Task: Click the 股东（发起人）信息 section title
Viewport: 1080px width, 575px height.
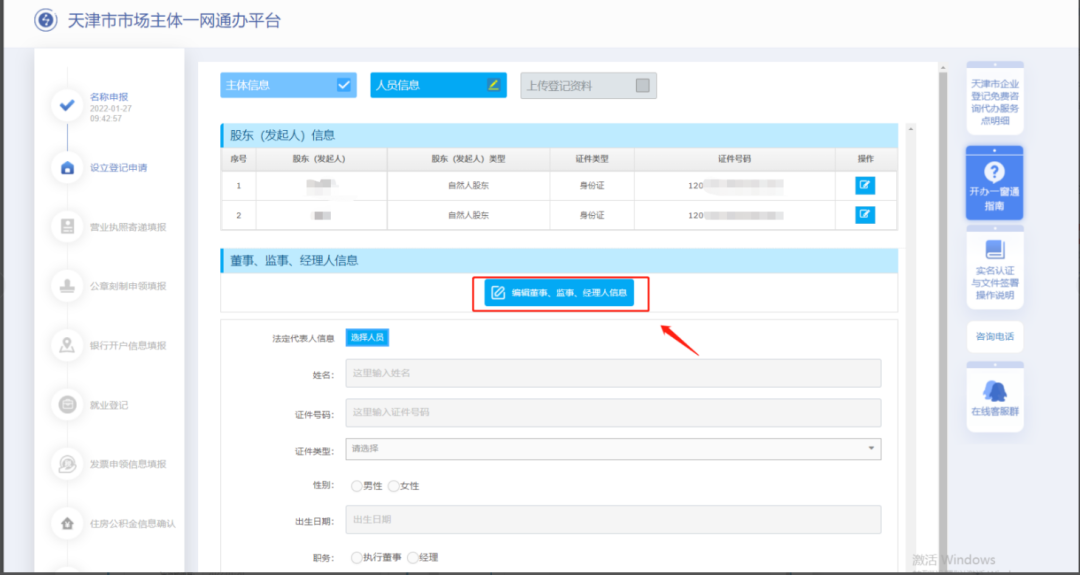Action: pos(282,136)
